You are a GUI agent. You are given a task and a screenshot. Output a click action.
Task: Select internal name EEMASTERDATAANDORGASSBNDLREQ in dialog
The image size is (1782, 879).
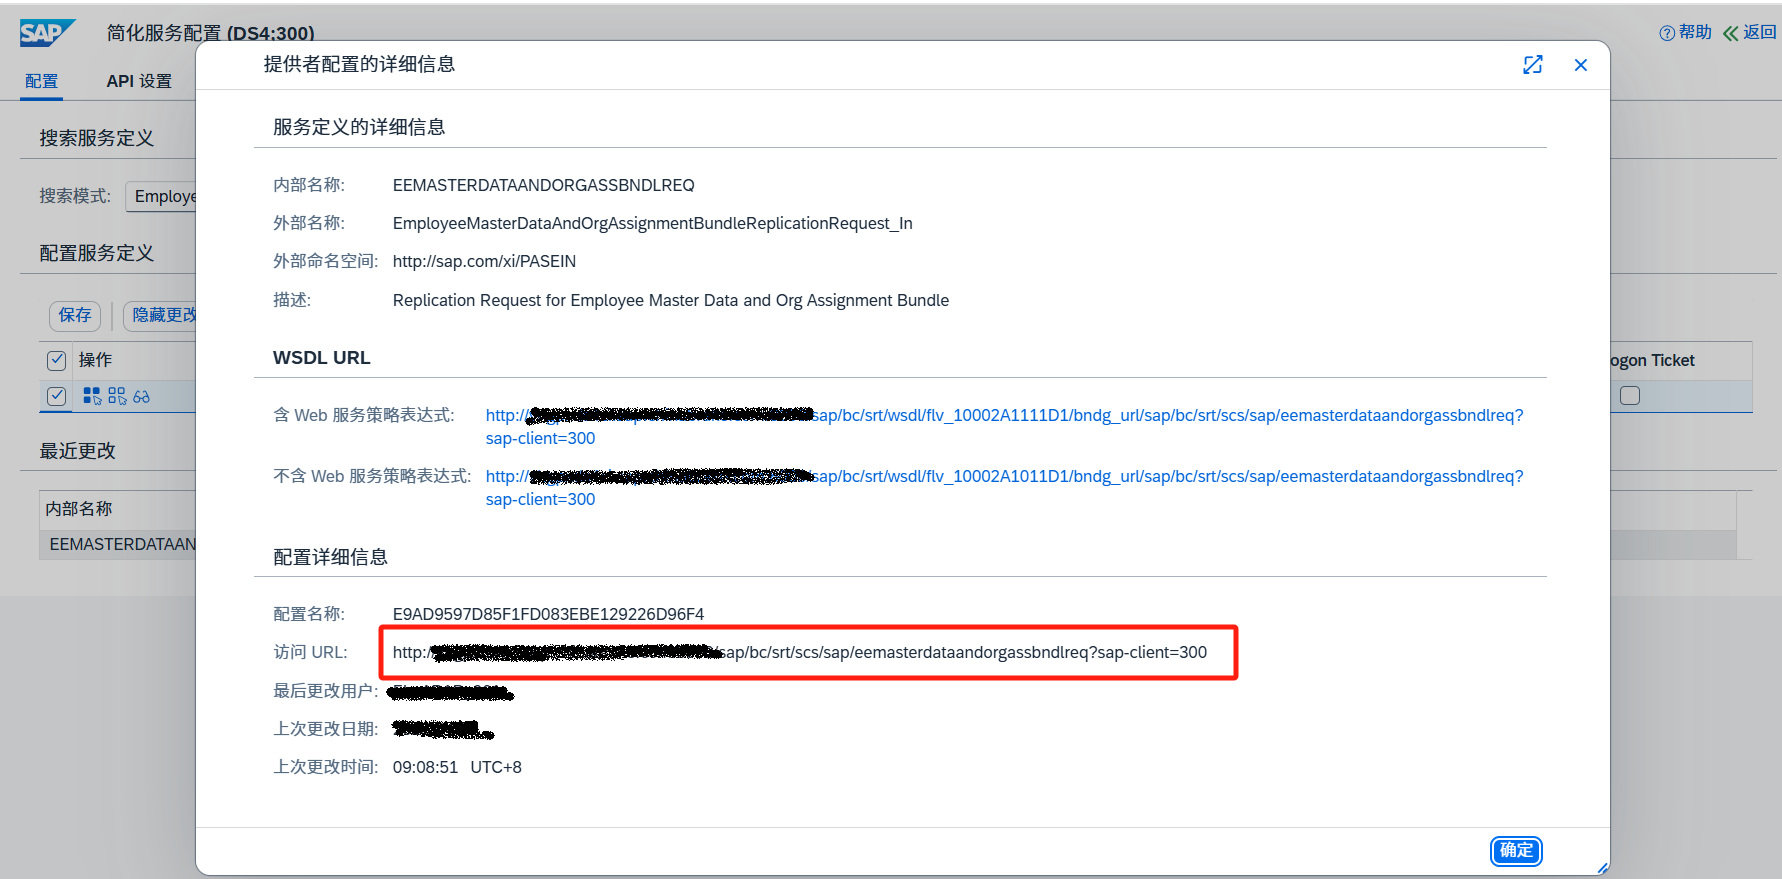coord(543,185)
